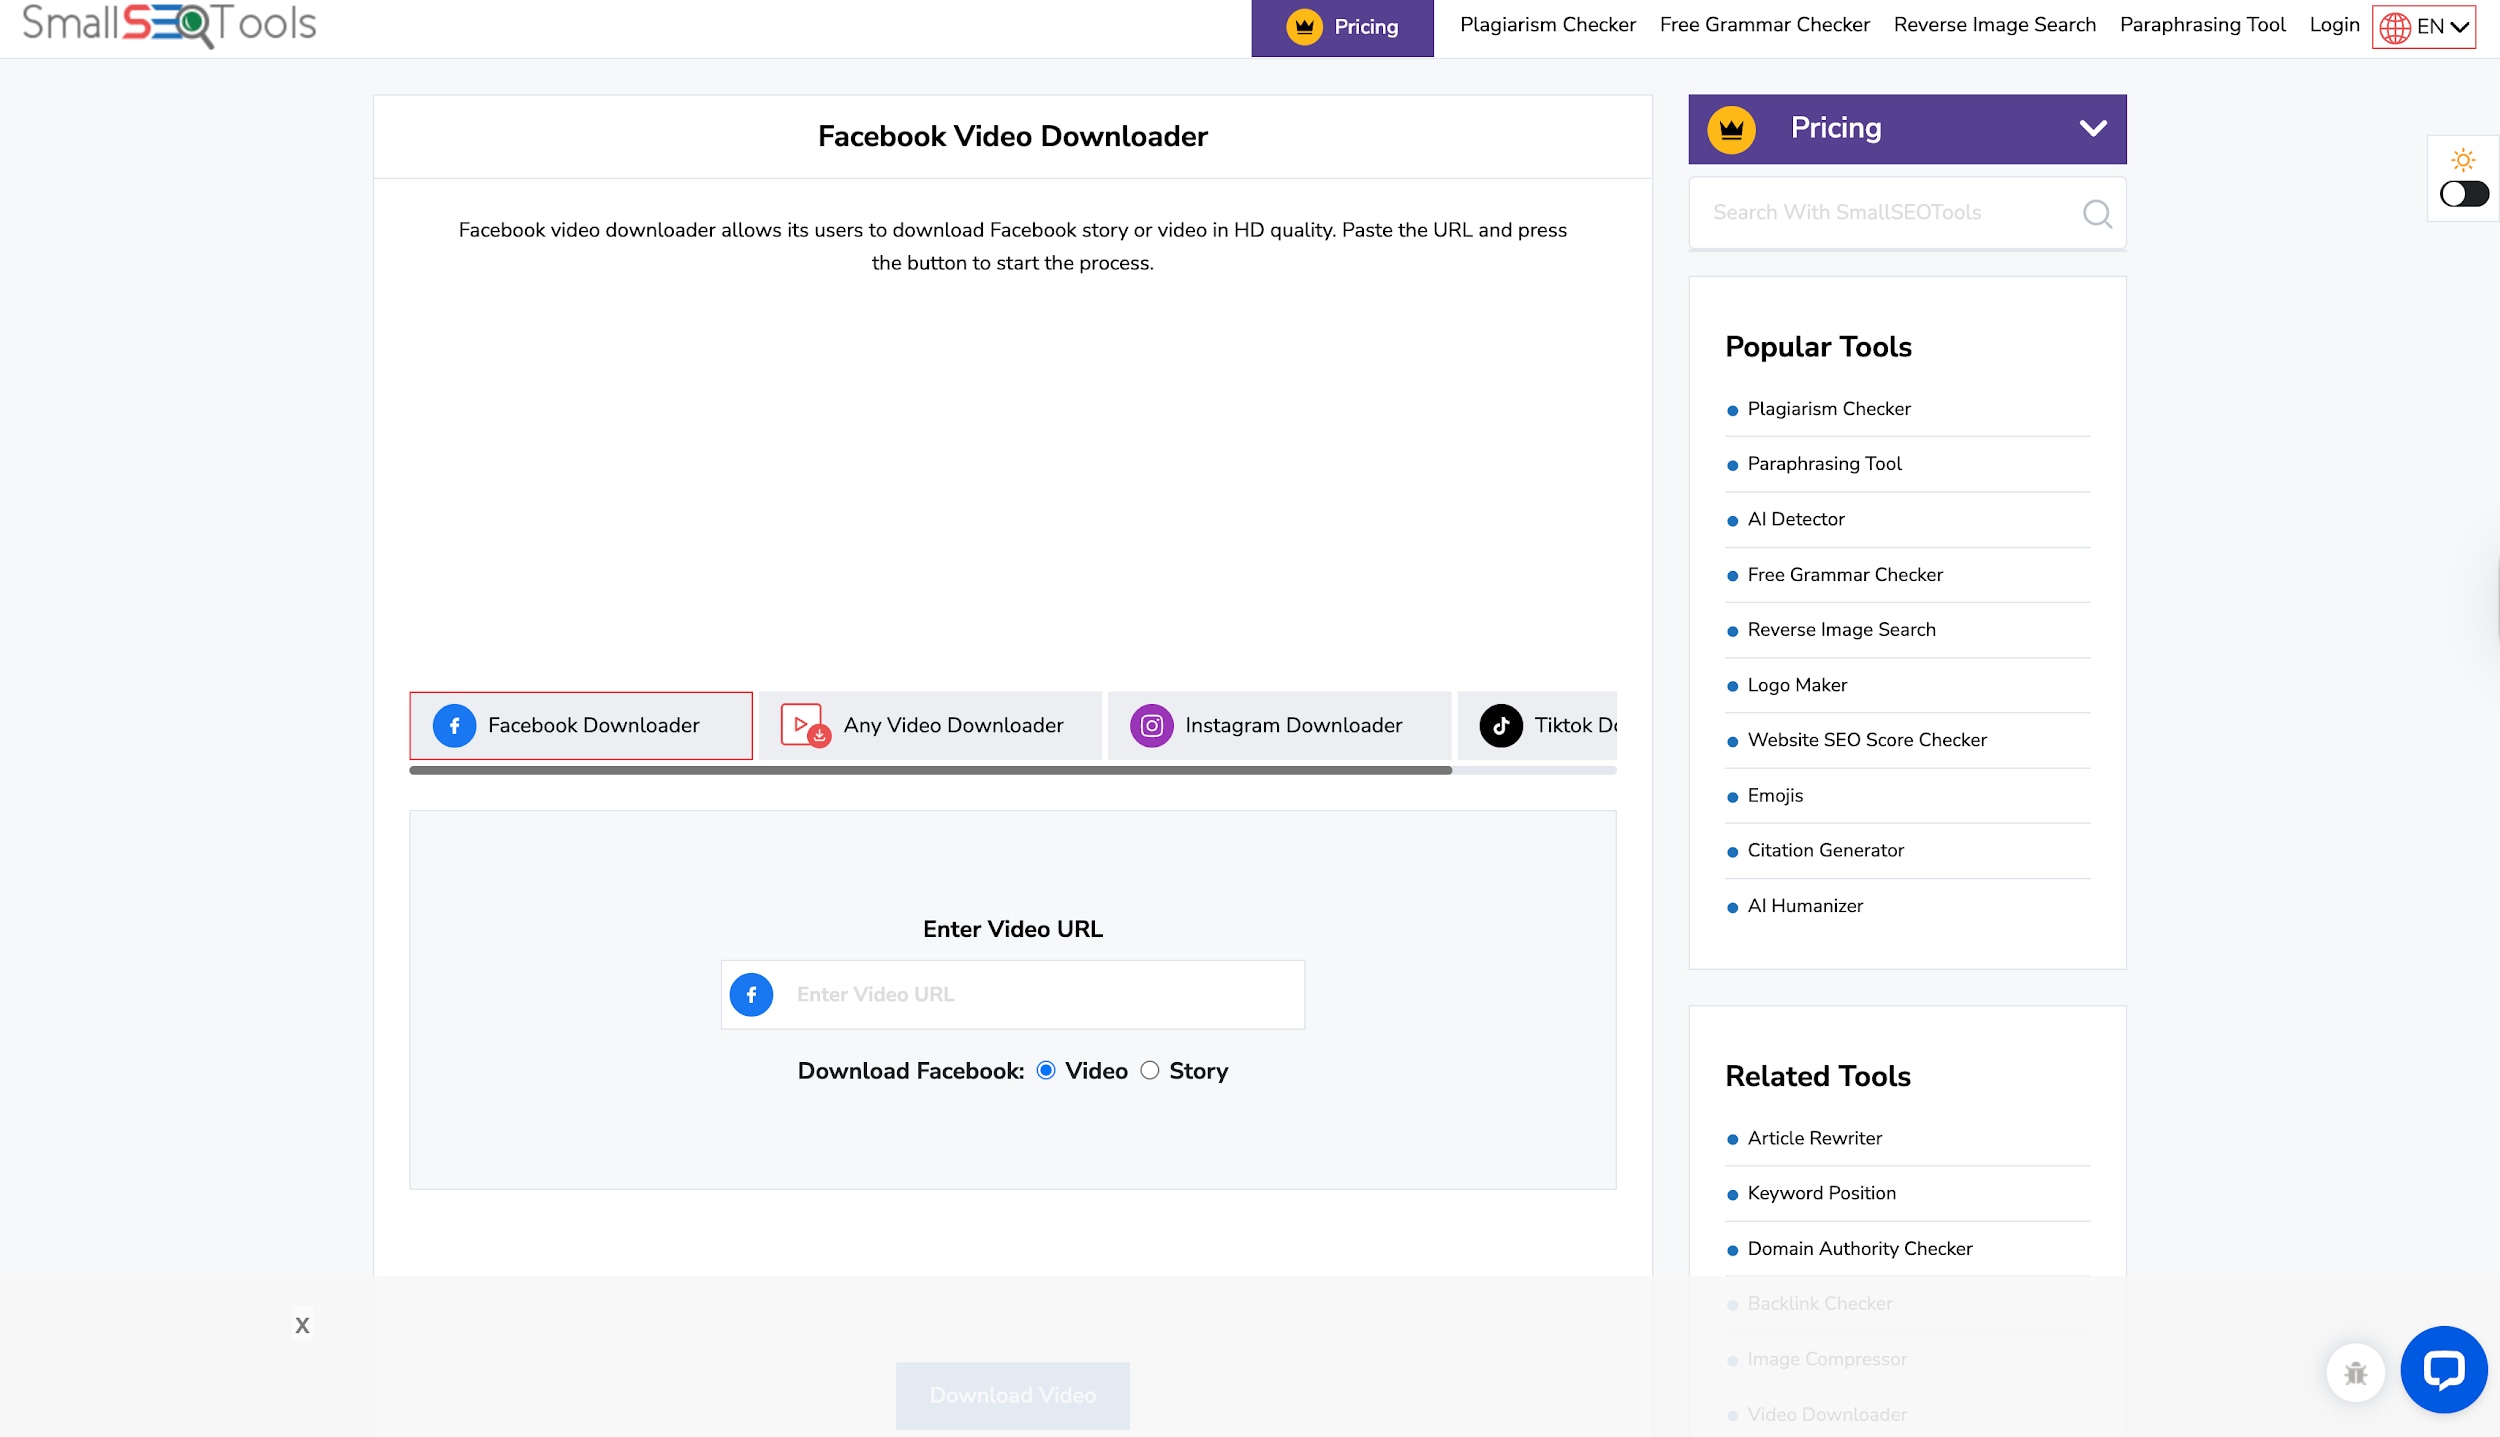The image size is (2500, 1437).
Task: Open the EN language dropdown
Action: tap(2423, 26)
